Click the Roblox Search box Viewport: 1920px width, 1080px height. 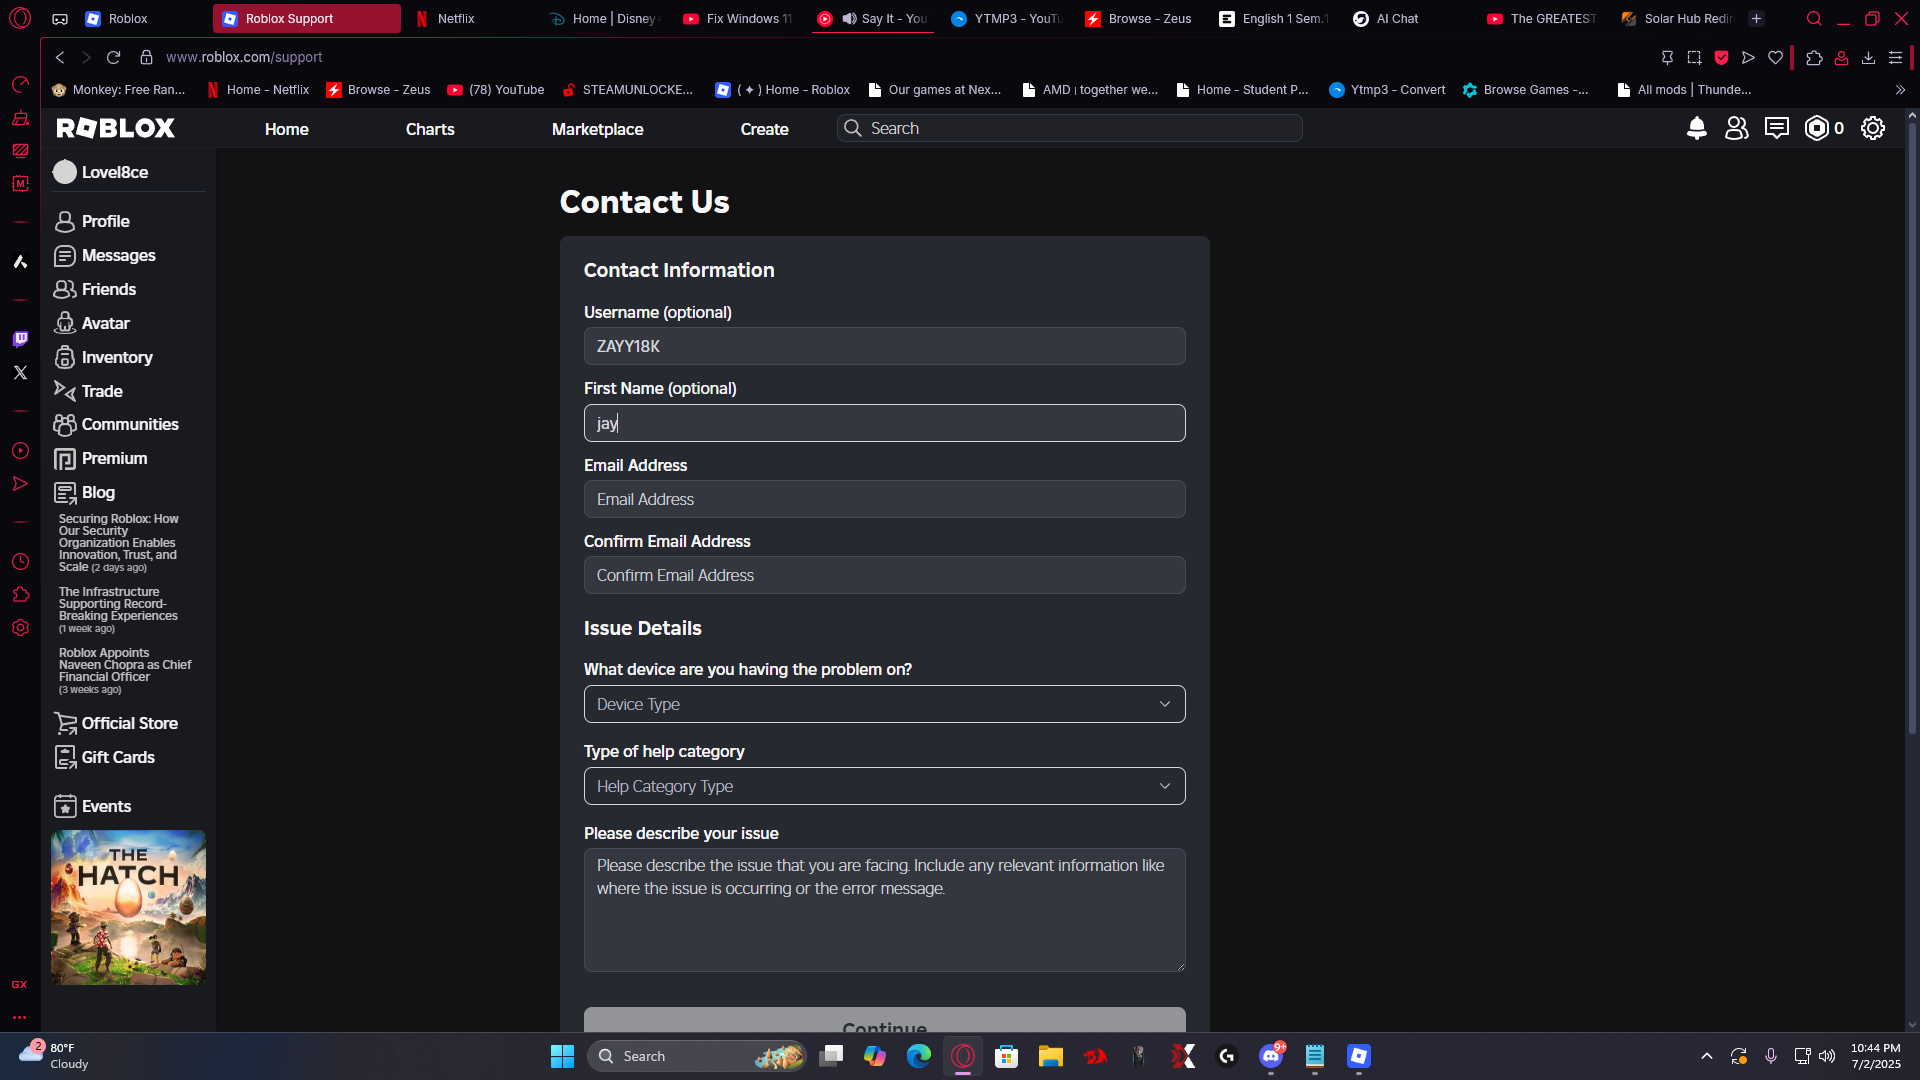point(1069,128)
